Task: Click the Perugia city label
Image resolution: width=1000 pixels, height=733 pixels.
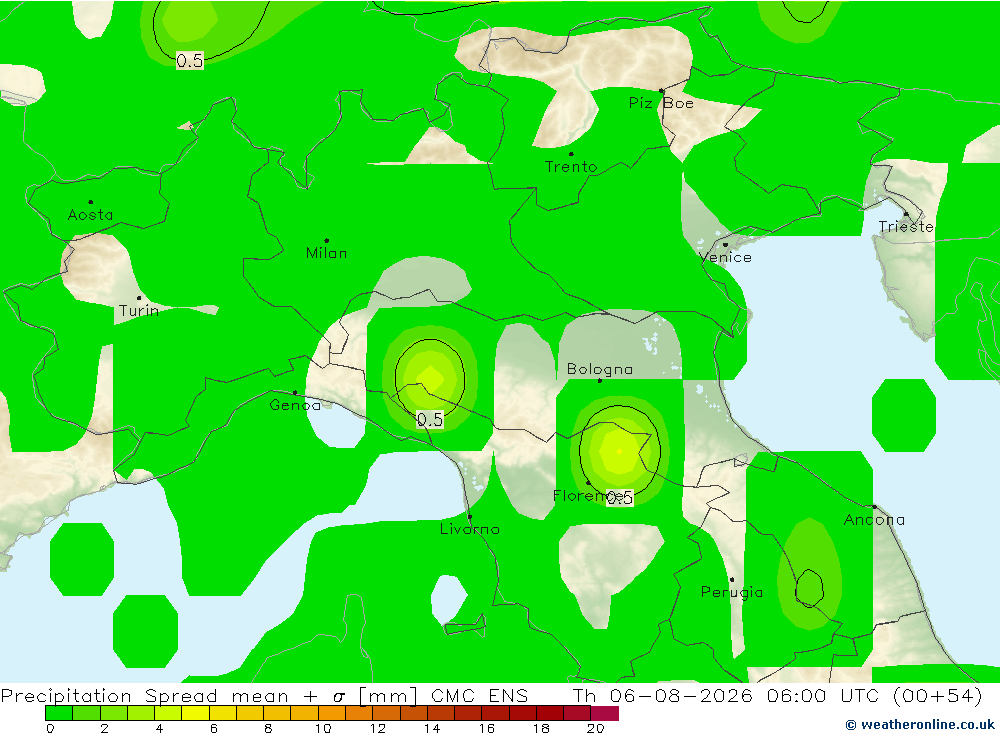Action: (x=732, y=592)
